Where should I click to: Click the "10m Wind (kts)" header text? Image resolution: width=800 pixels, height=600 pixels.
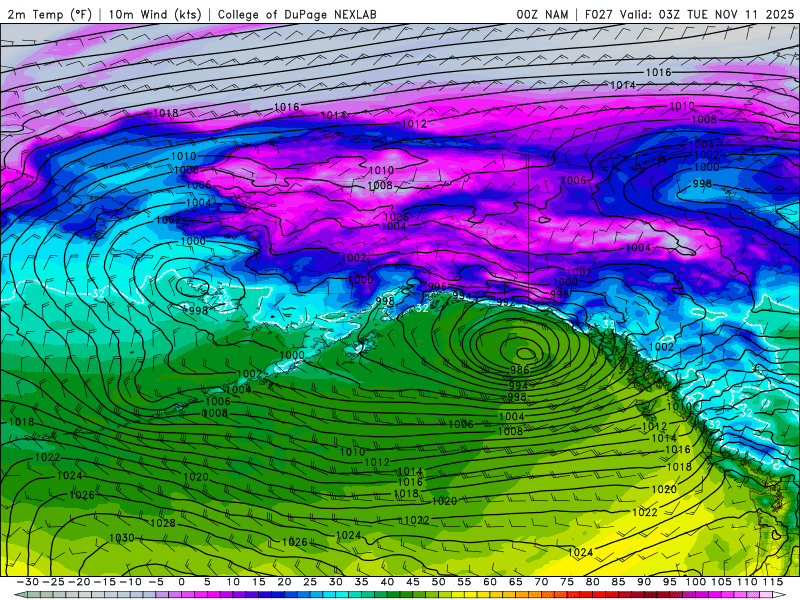click(155, 14)
